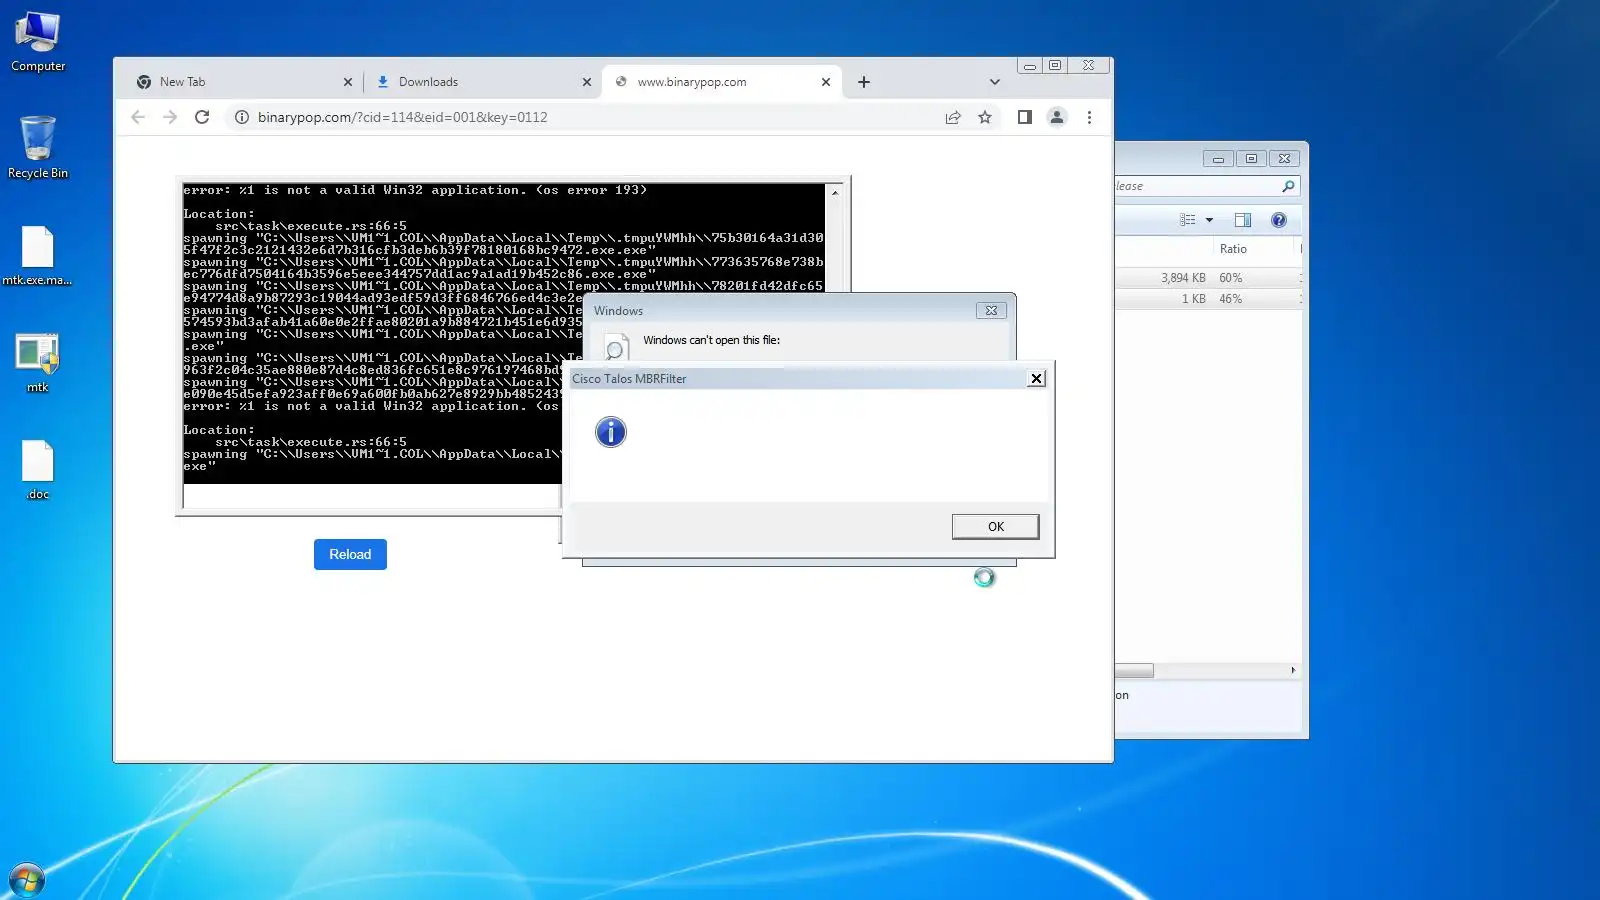Switch to the New Tab tab

tap(244, 82)
